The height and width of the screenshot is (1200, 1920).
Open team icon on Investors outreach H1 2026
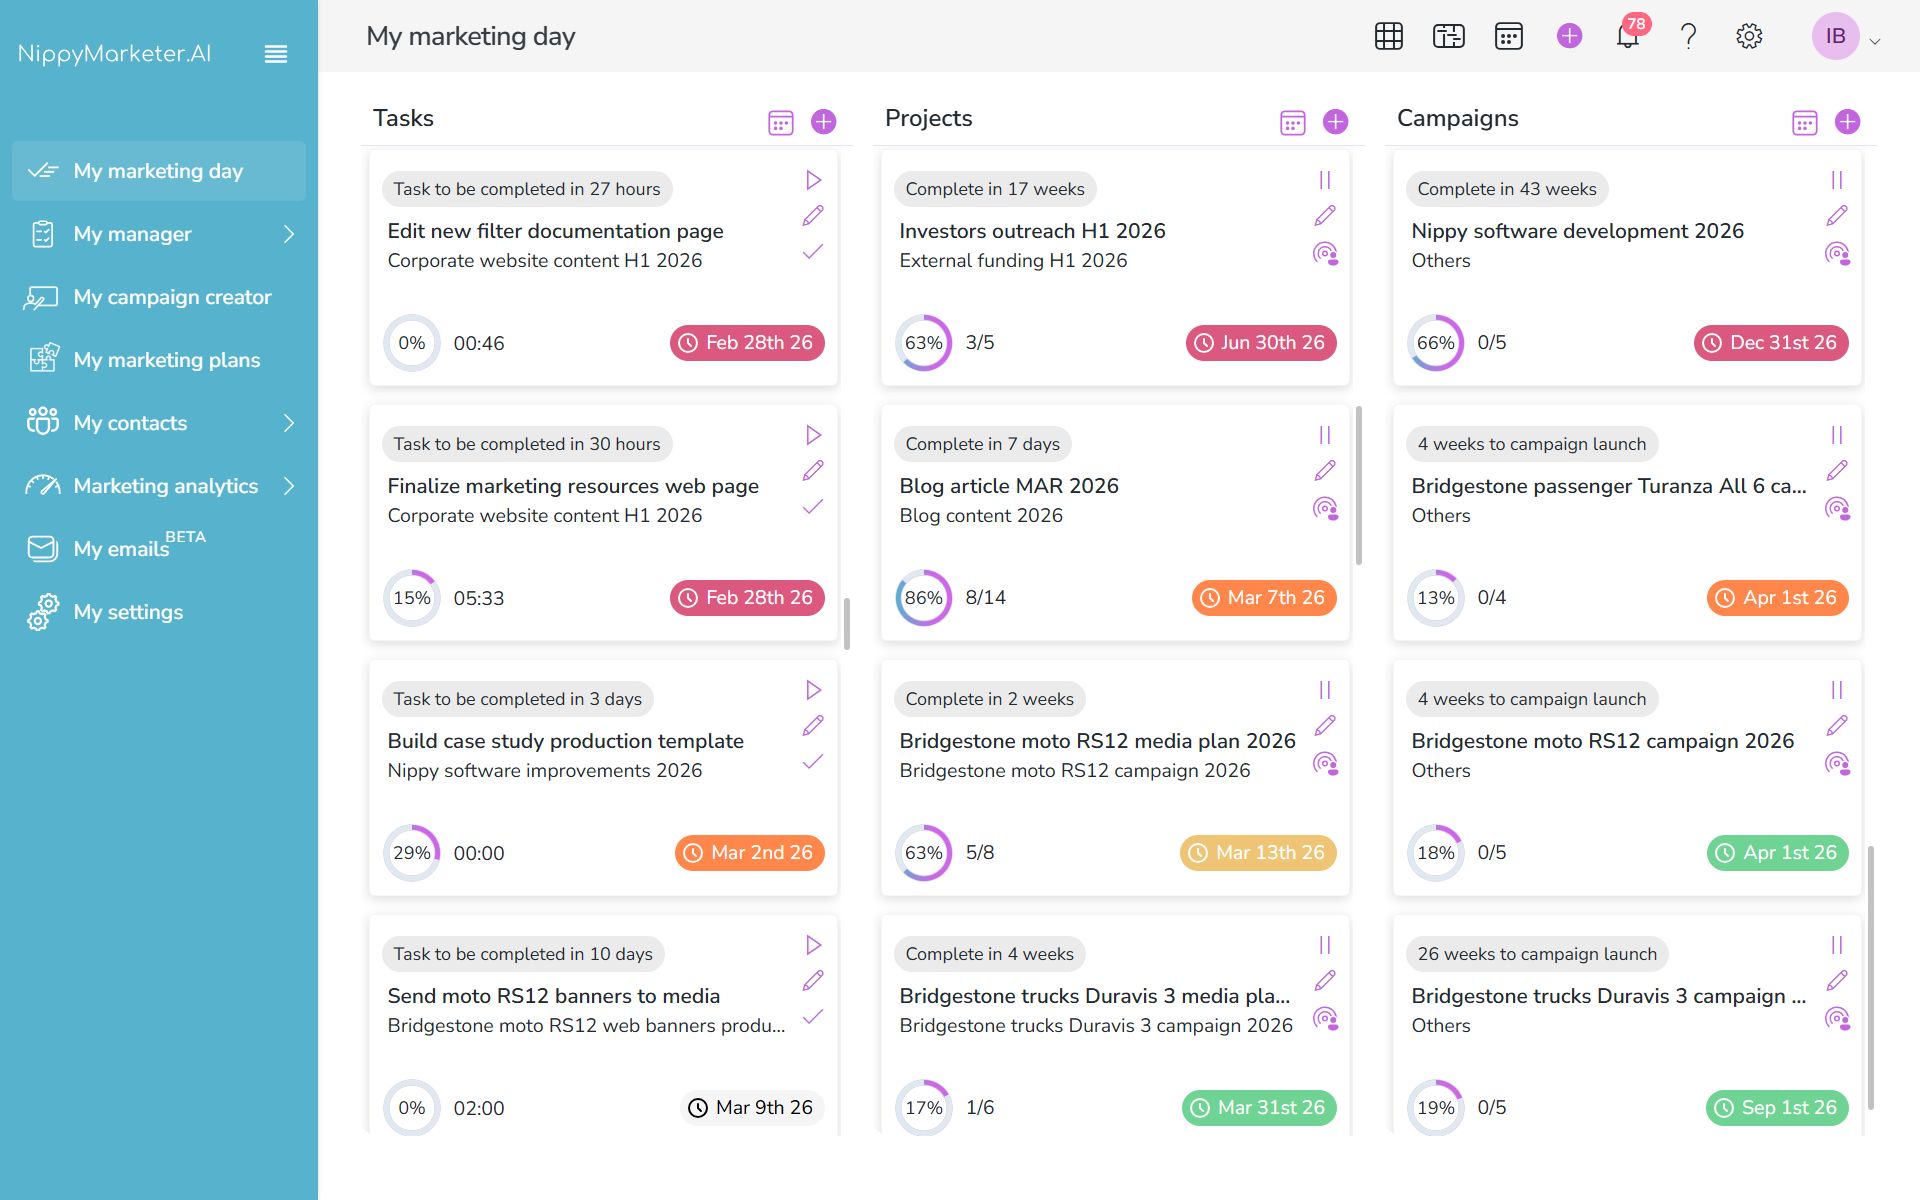click(x=1325, y=253)
